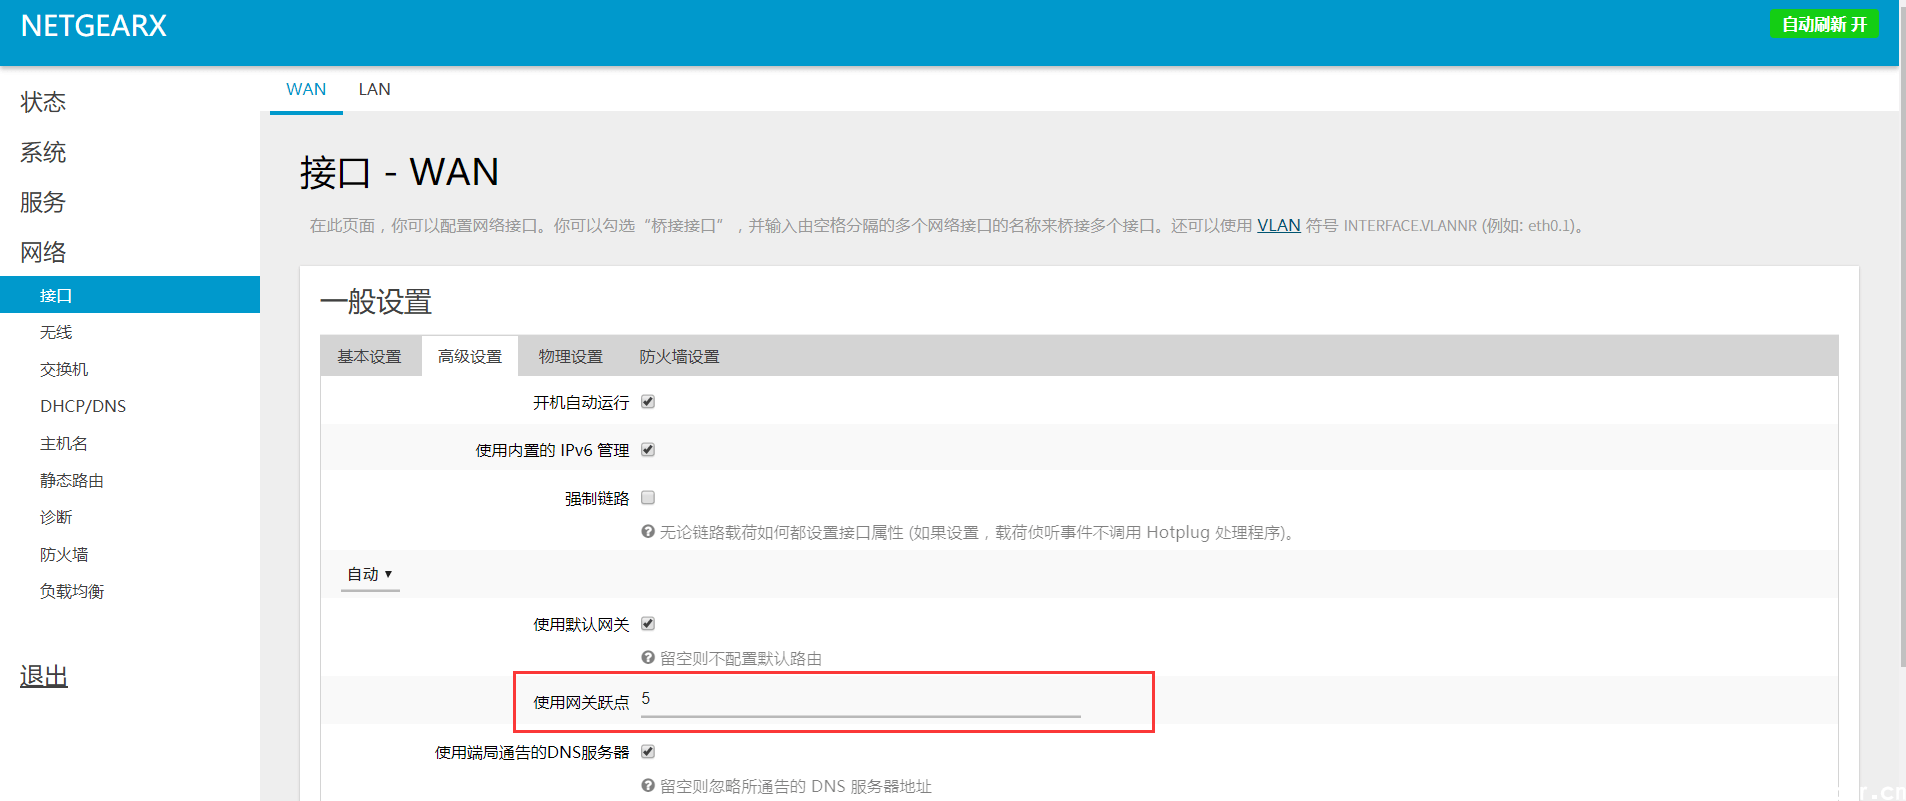
Task: Uncheck 使用内置的 IPv6 管理 checkbox
Action: tap(648, 450)
